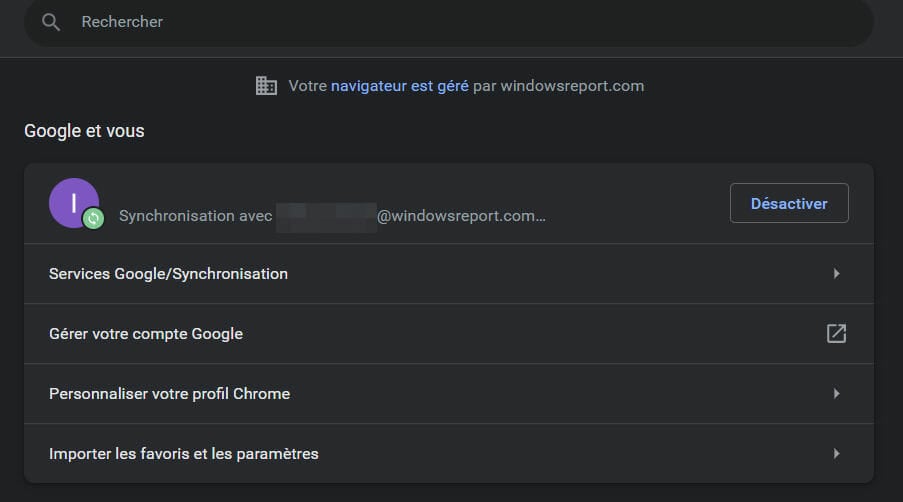
Task: Click the external link icon for Google account
Action: coord(836,333)
